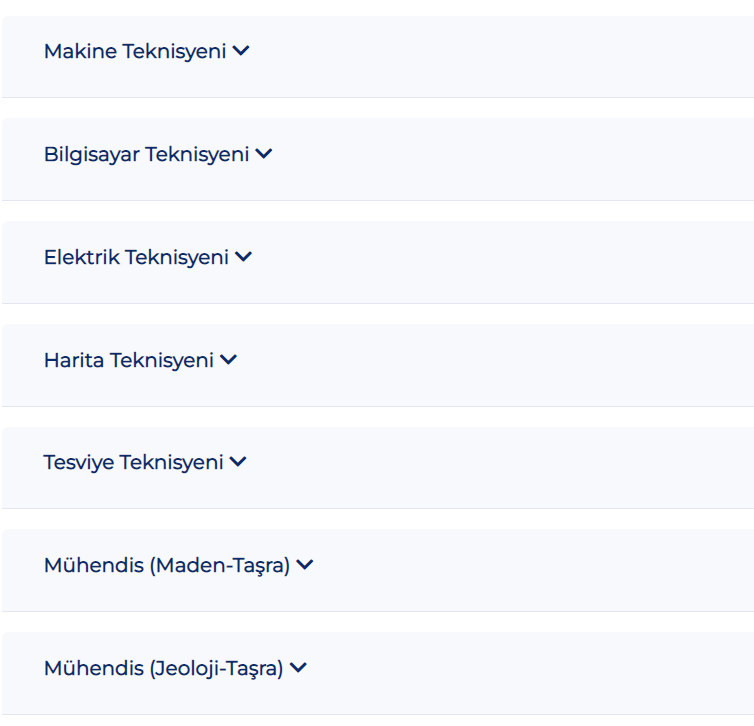Open the Mühendis (Jeoloji-Taşra) heading text
Viewport: 754px width, 726px height.
(x=163, y=668)
